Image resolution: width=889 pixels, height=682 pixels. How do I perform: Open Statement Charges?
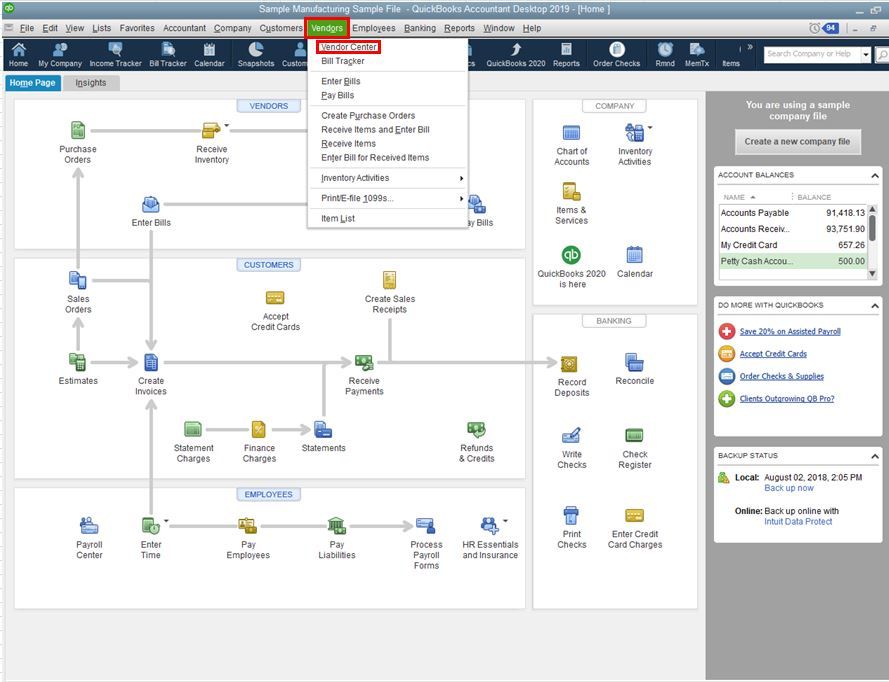193,429
